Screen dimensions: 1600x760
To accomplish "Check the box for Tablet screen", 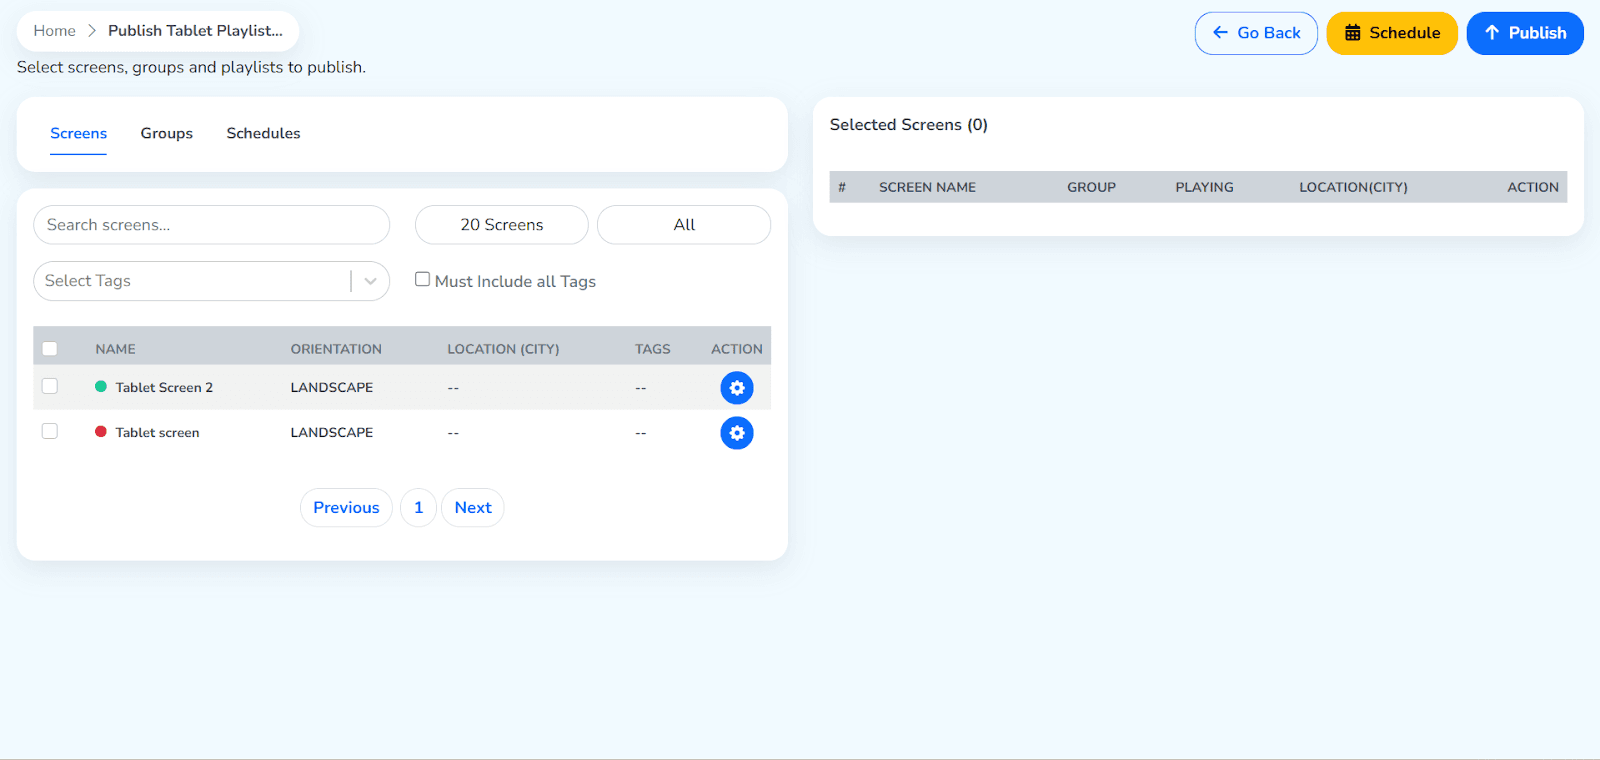I will point(50,431).
